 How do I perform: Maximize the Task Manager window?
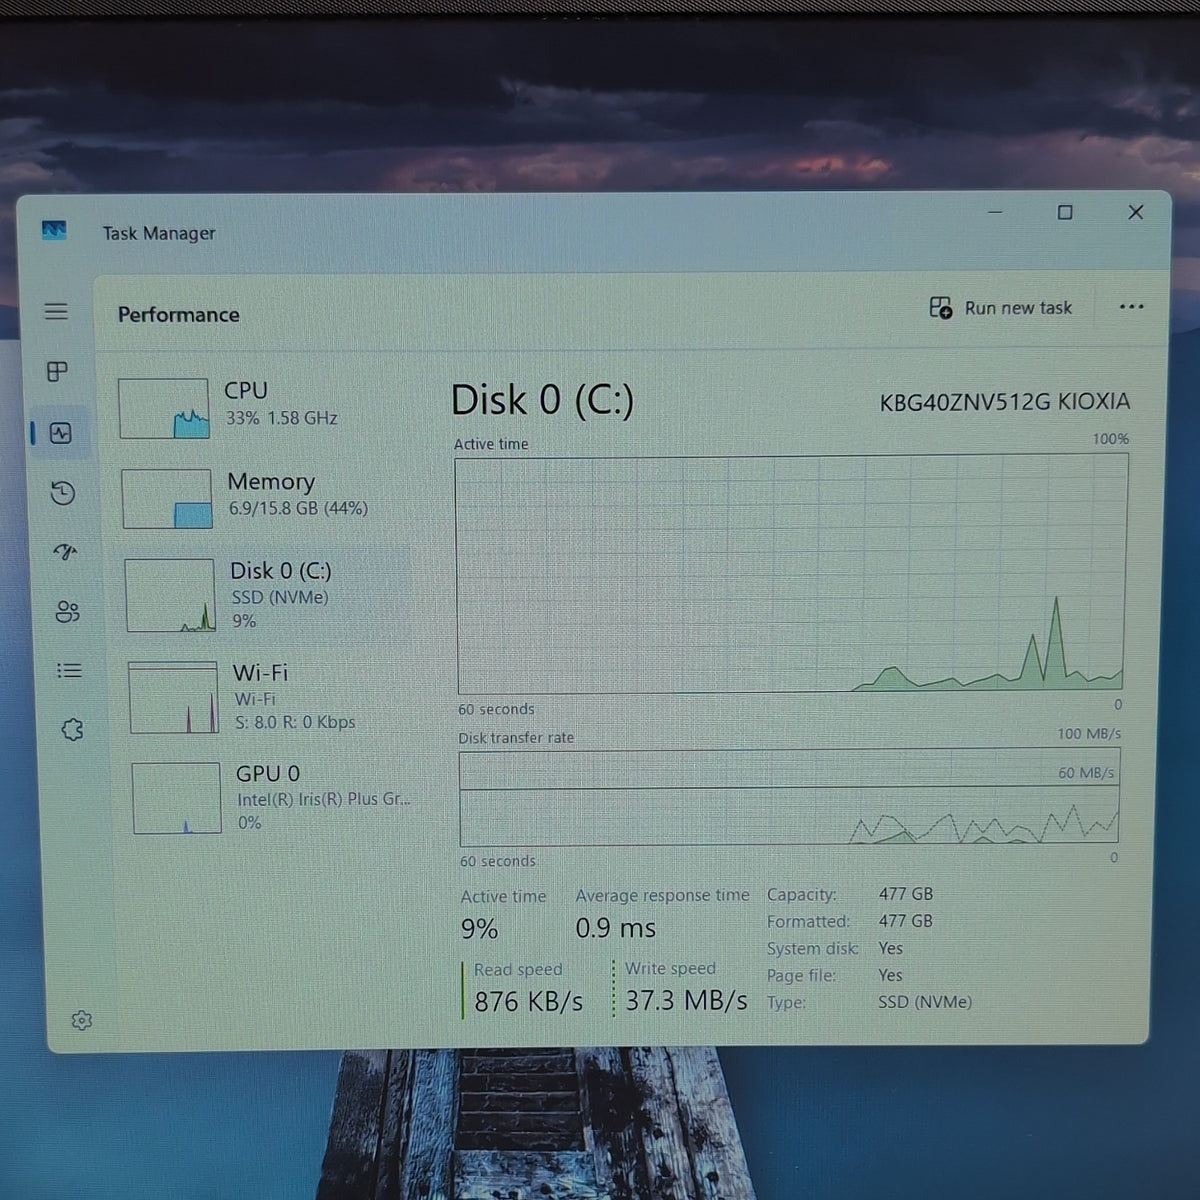pos(1065,212)
